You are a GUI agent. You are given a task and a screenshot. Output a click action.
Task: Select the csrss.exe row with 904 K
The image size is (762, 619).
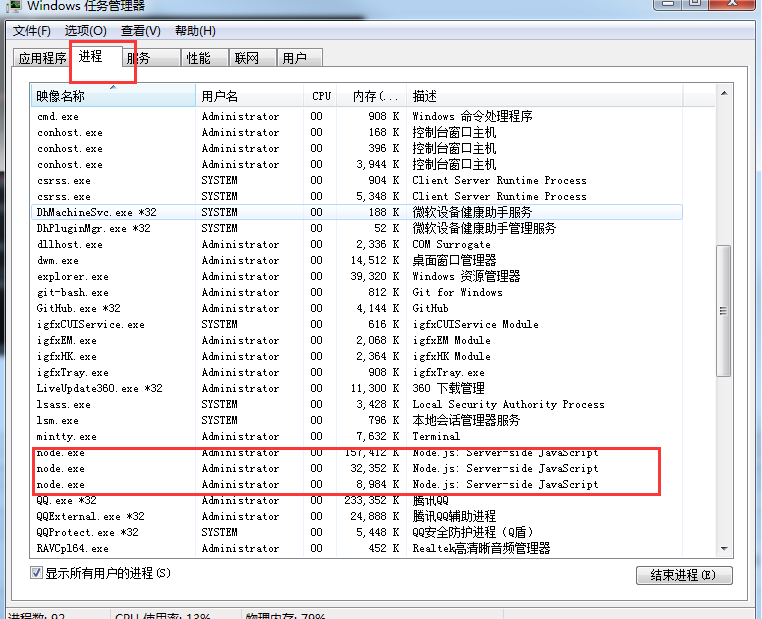pyautogui.click(x=357, y=181)
